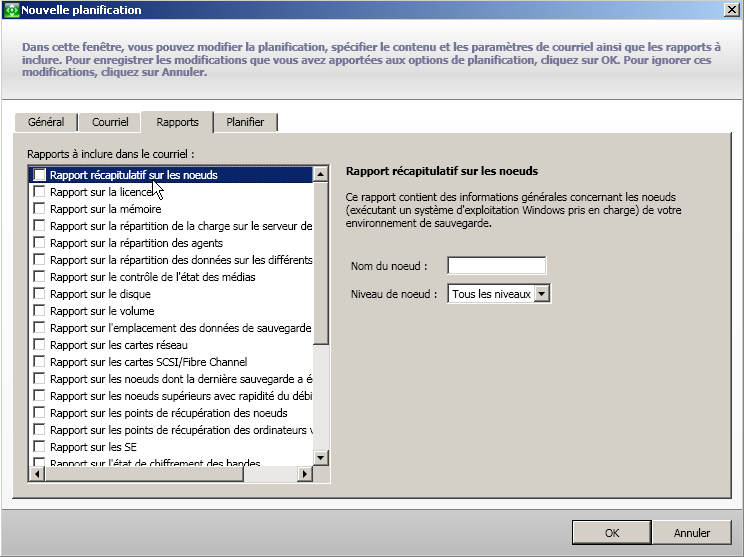The width and height of the screenshot is (744, 557).
Task: Check Rapport récapitulatif sur les noeuds
Action: tap(39, 175)
